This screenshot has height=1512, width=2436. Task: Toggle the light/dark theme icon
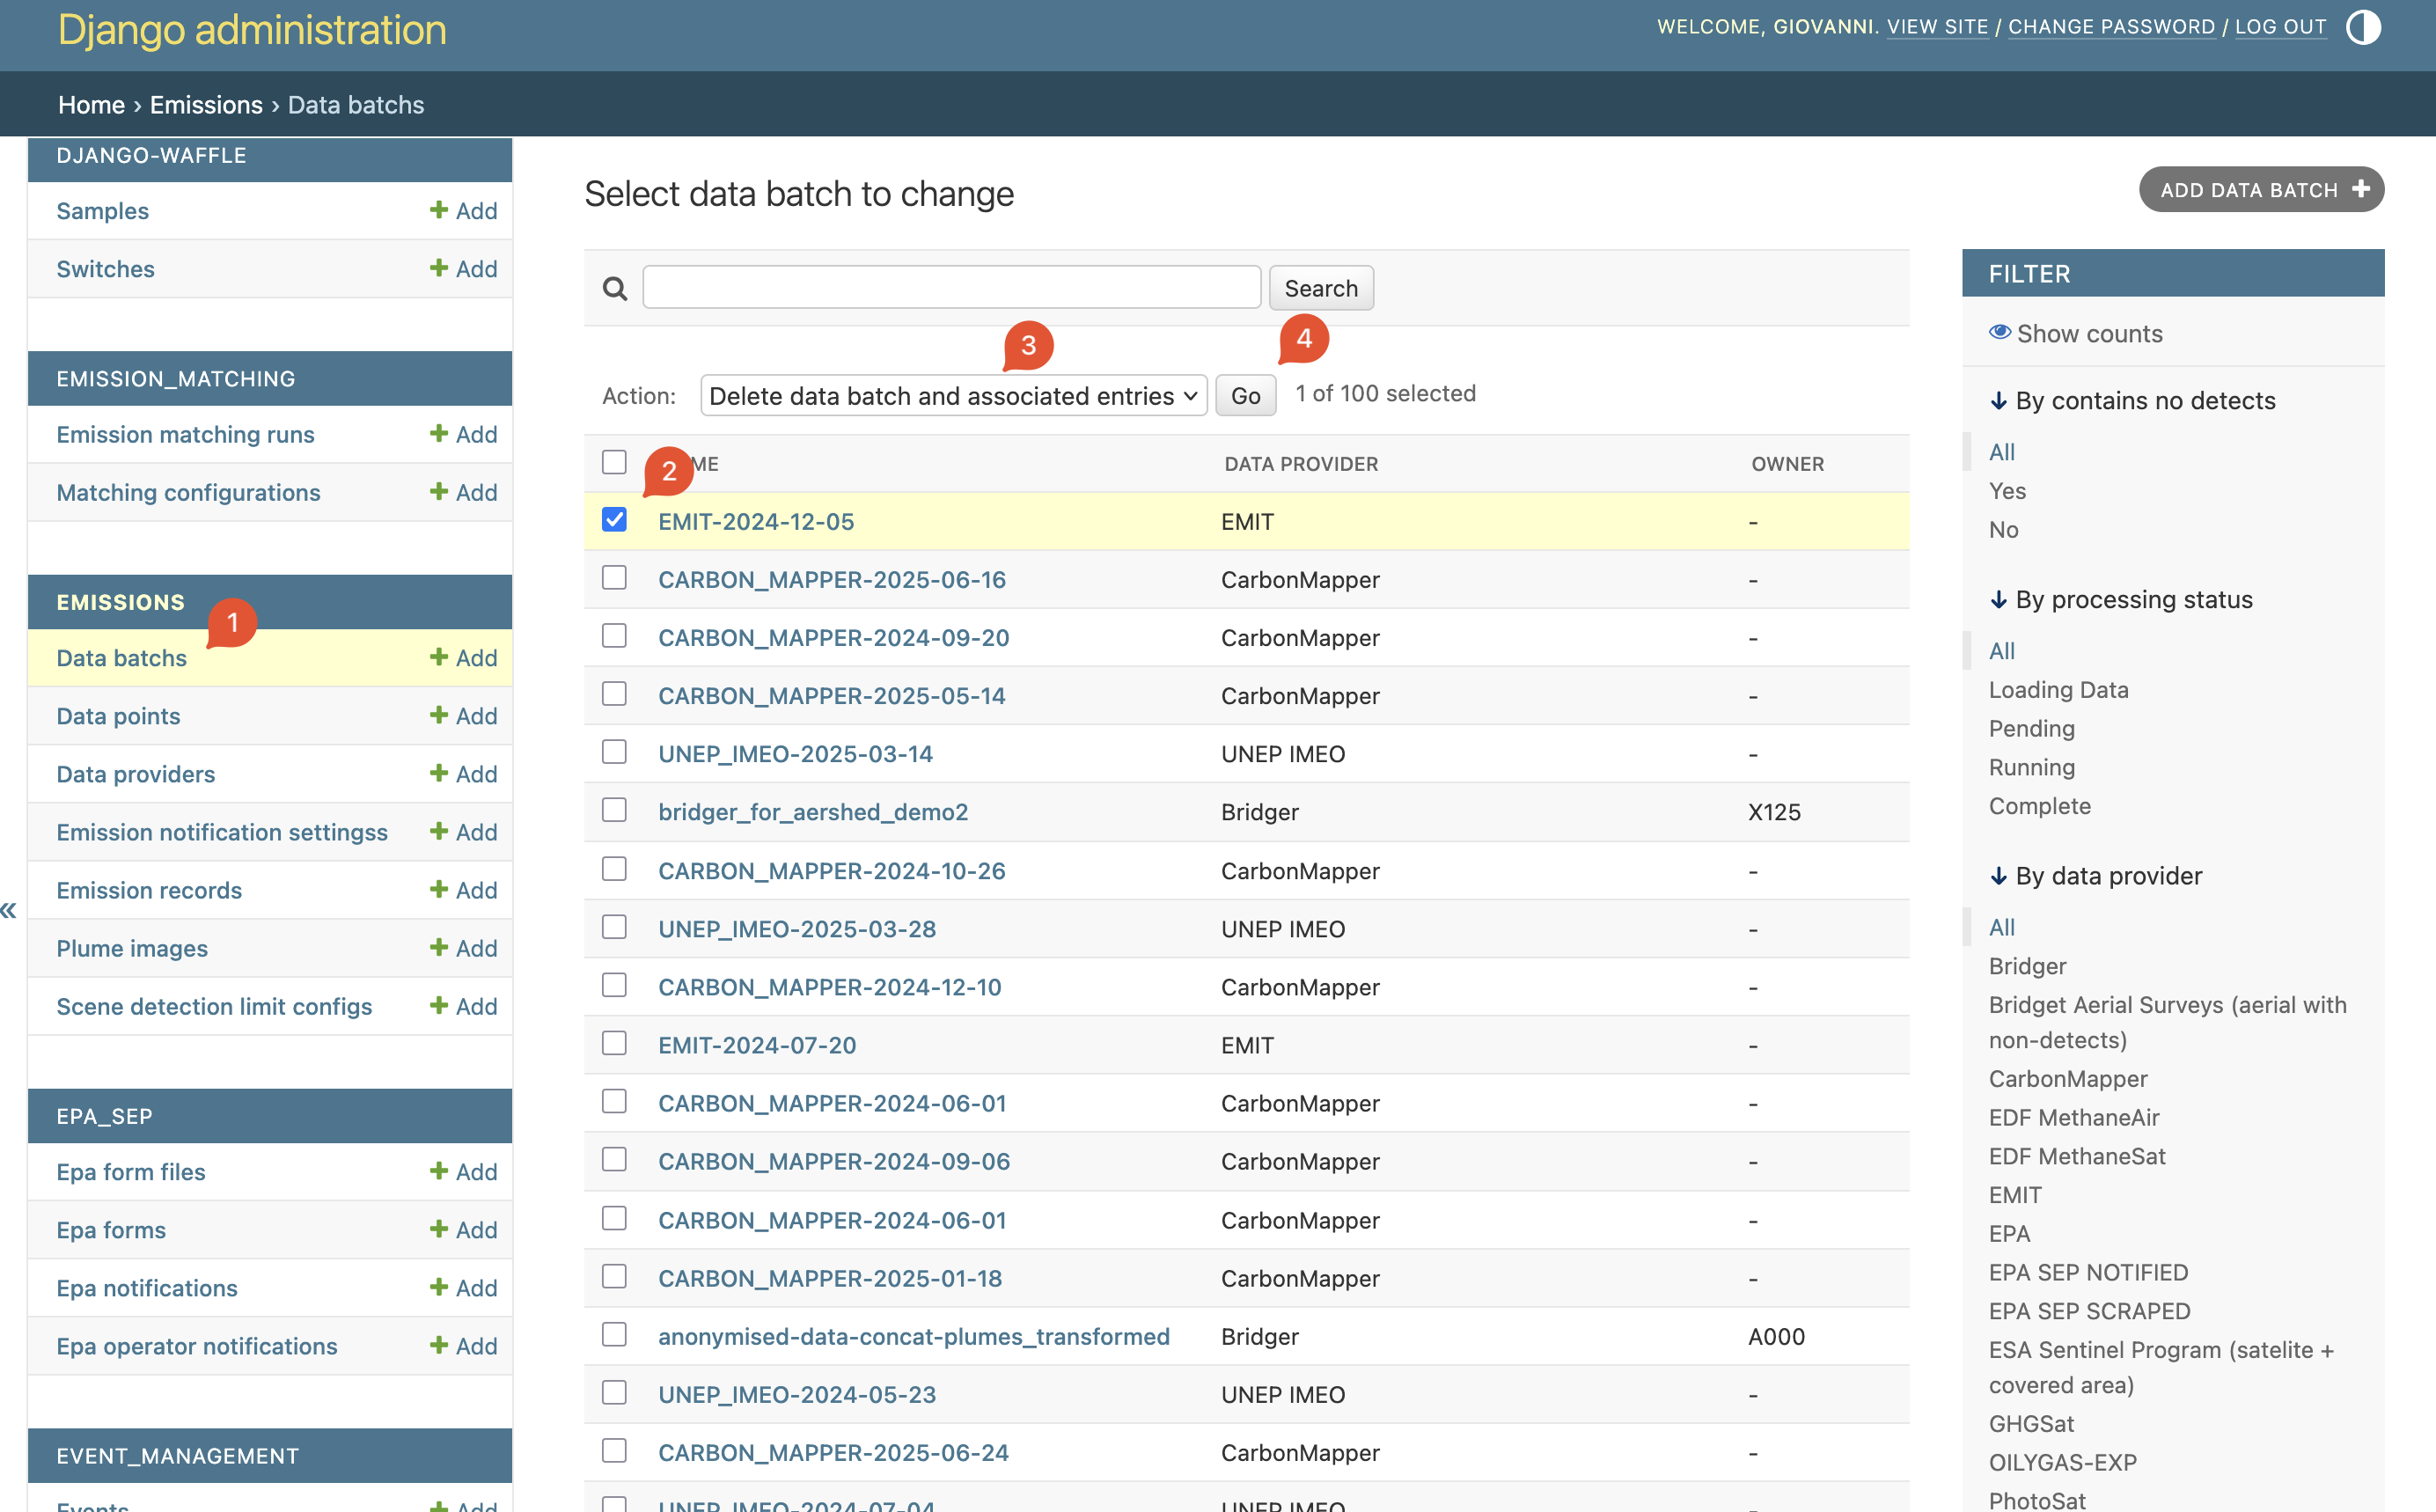tap(2363, 27)
